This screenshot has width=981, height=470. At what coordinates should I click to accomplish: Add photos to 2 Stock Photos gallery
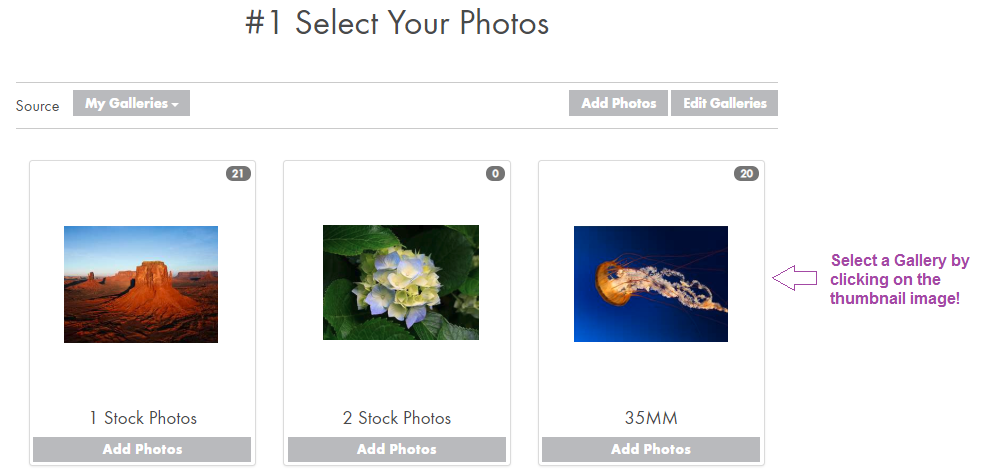coord(397,449)
